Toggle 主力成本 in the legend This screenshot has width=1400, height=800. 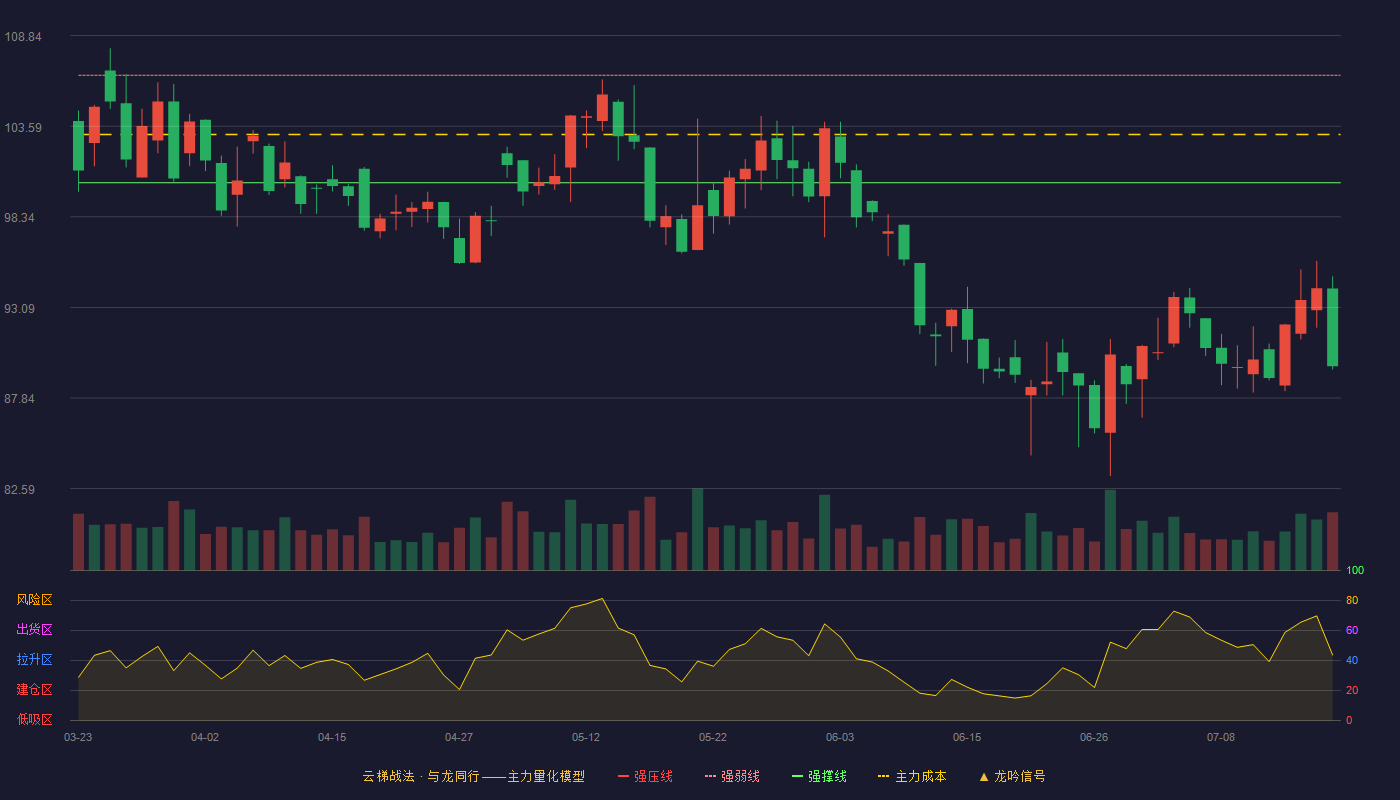912,776
